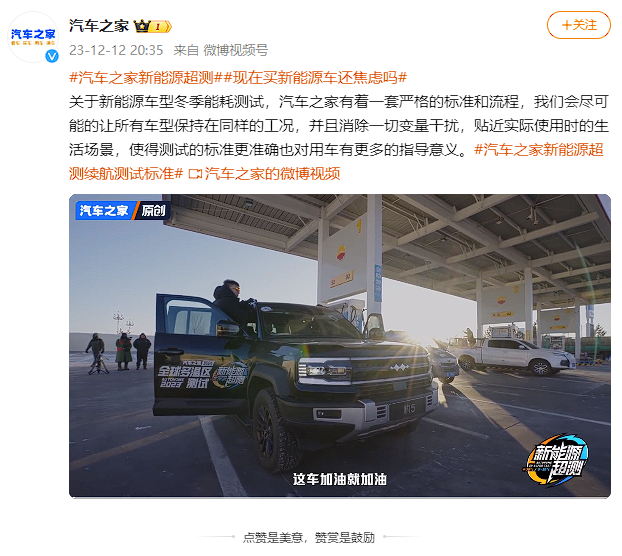Screen dimensions: 622x556
Task: Play the pickup truck video thumbnail
Action: [x=340, y=345]
